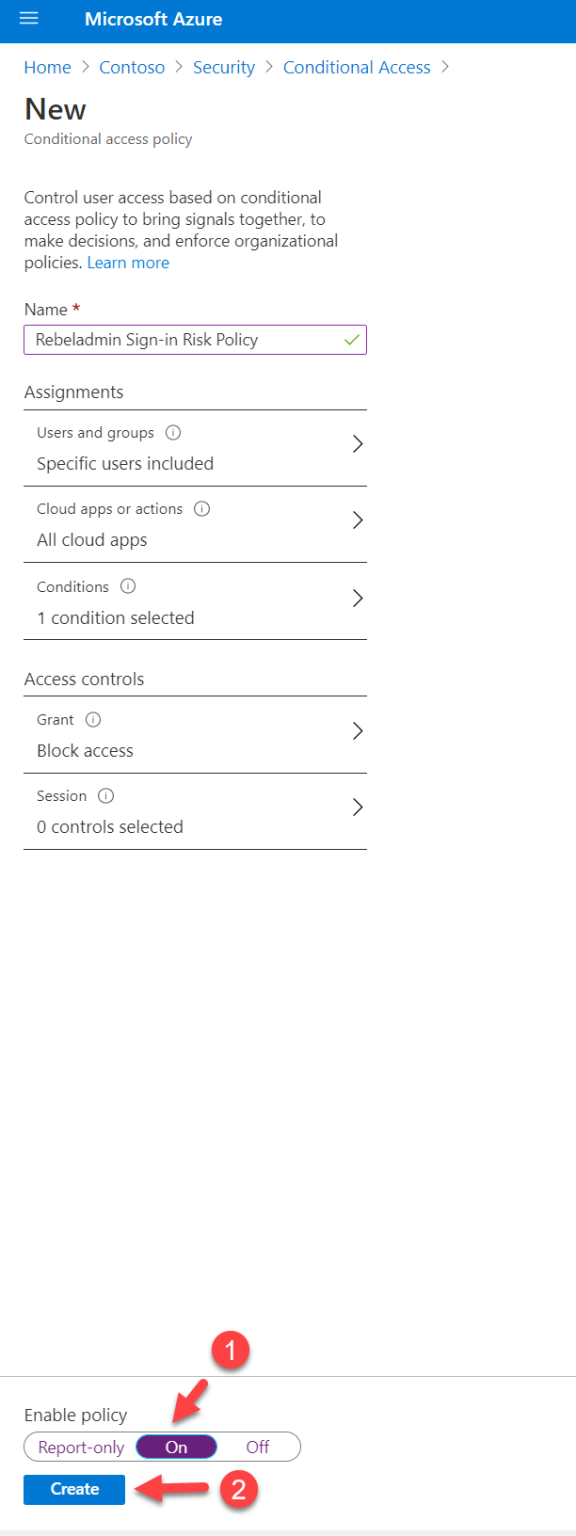Navigate to the Conditional Access breadcrumb
The width and height of the screenshot is (576, 1536).
point(356,67)
